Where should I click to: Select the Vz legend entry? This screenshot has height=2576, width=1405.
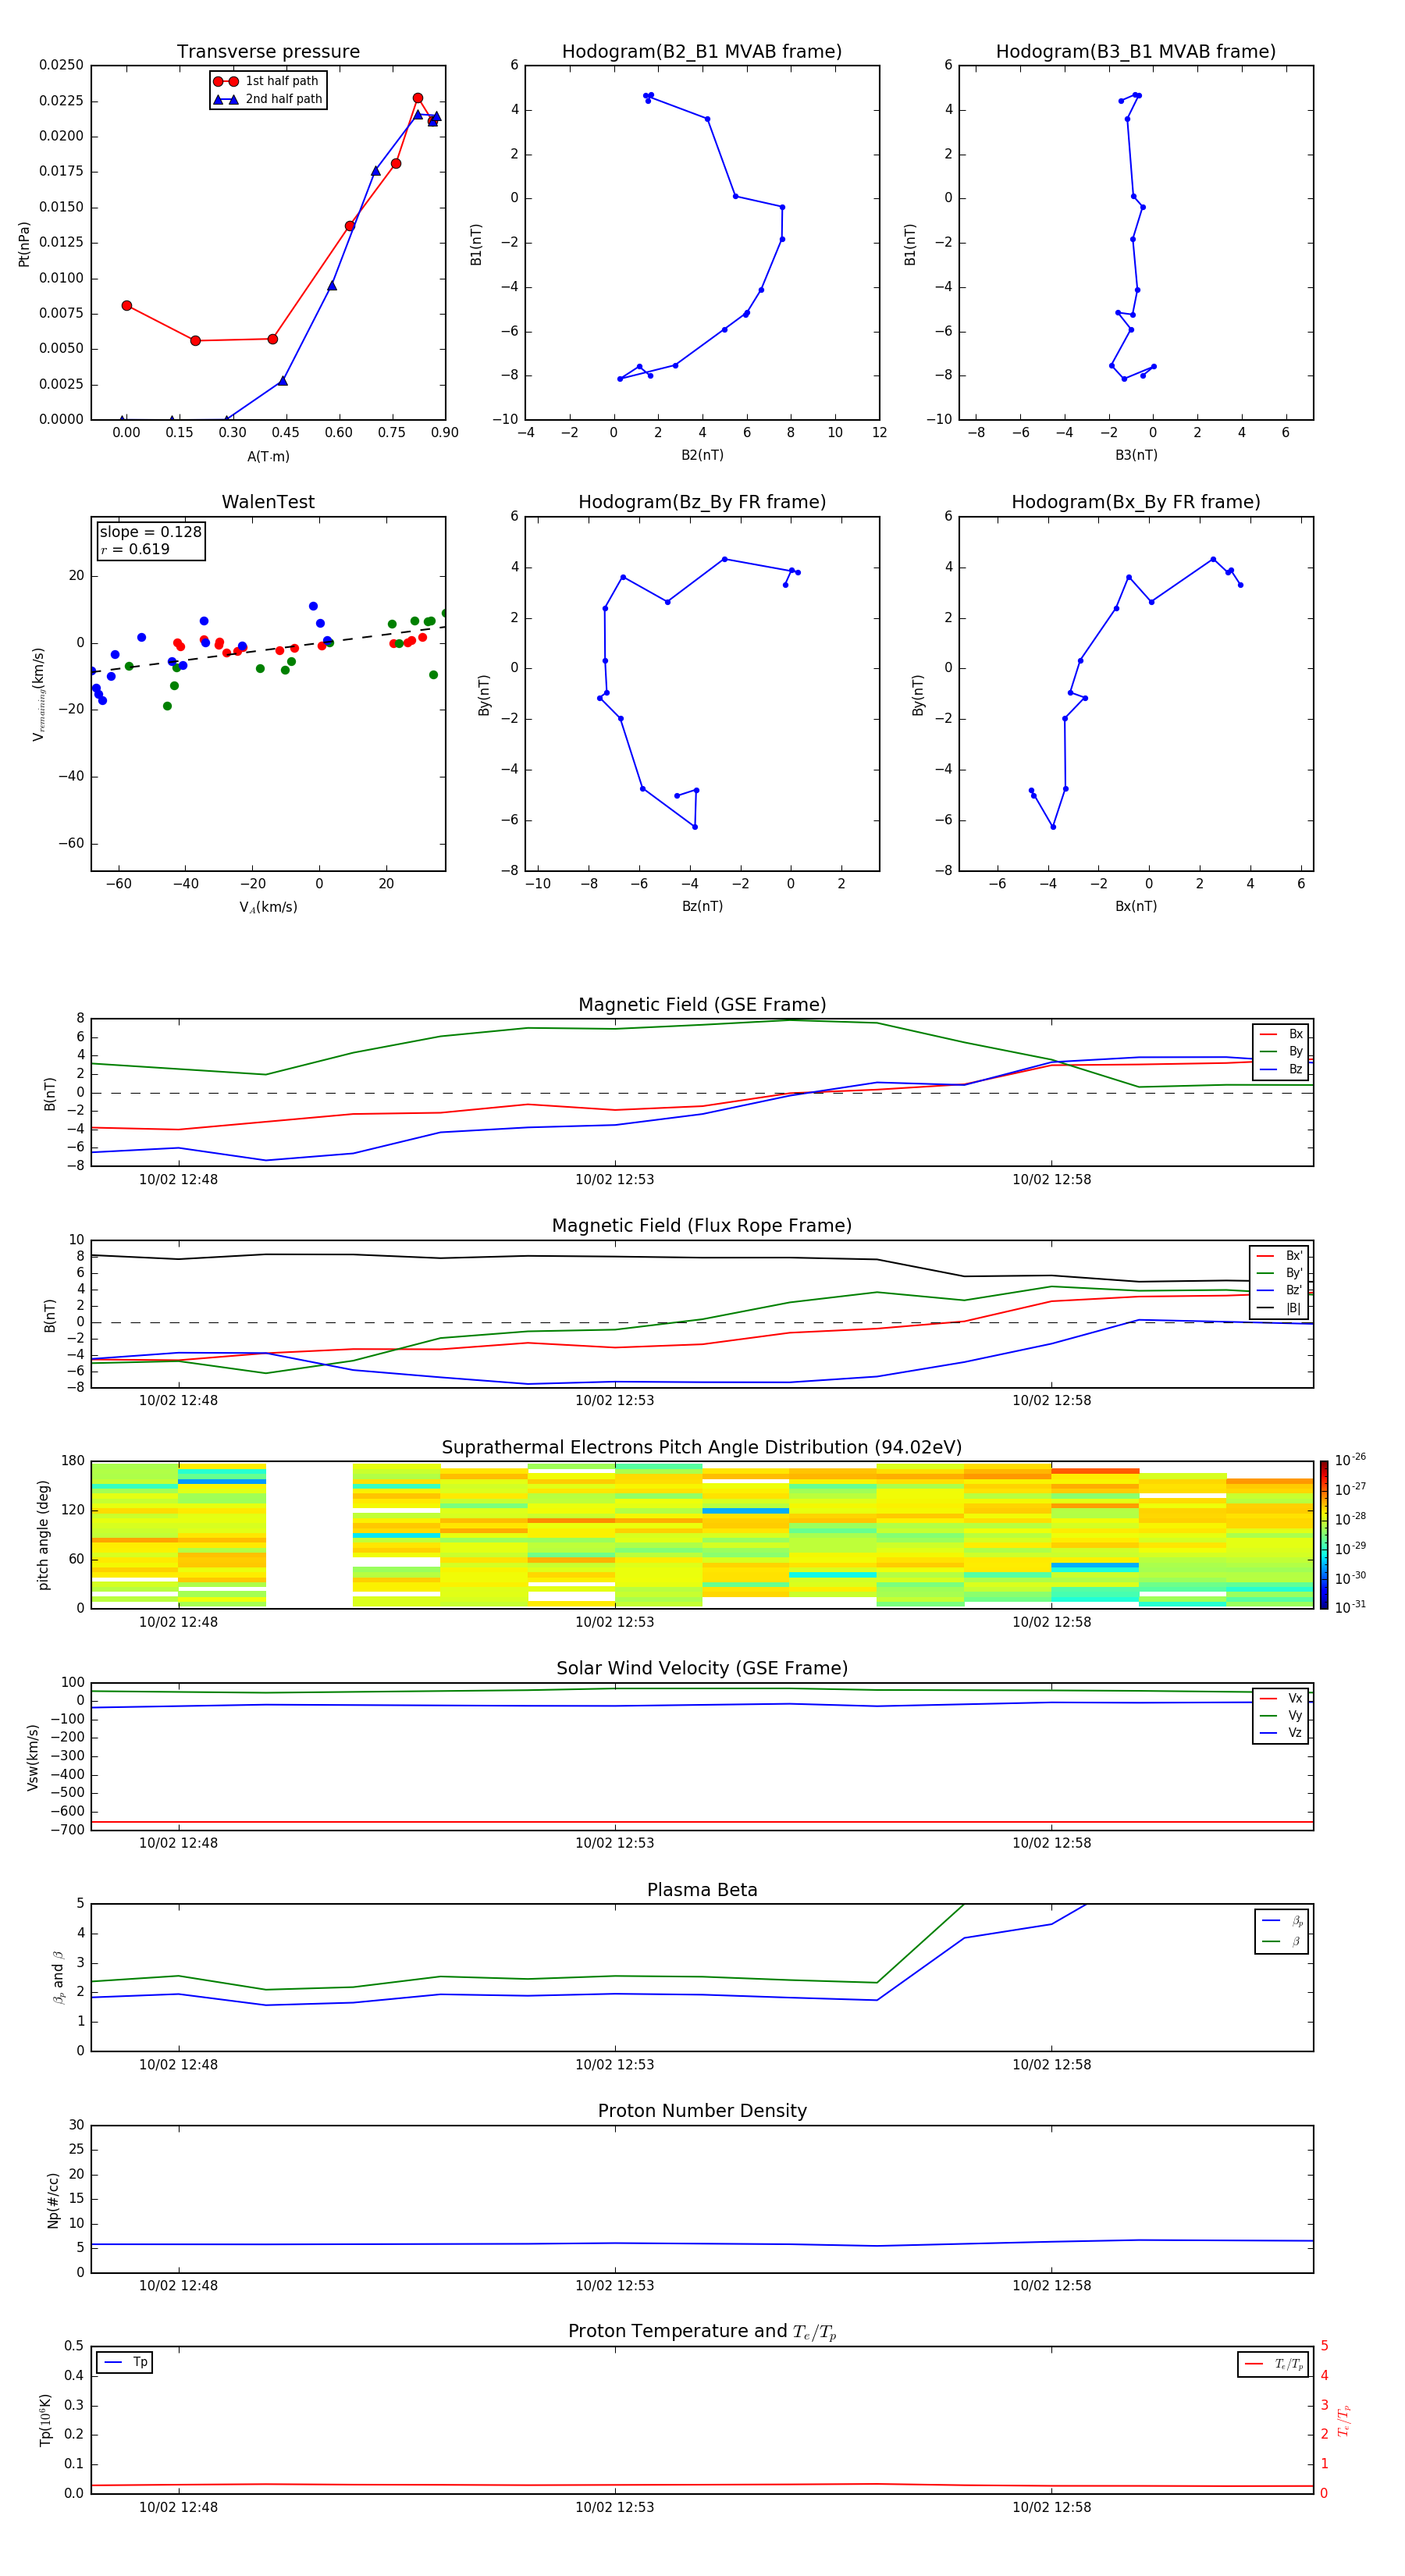click(x=1281, y=1733)
